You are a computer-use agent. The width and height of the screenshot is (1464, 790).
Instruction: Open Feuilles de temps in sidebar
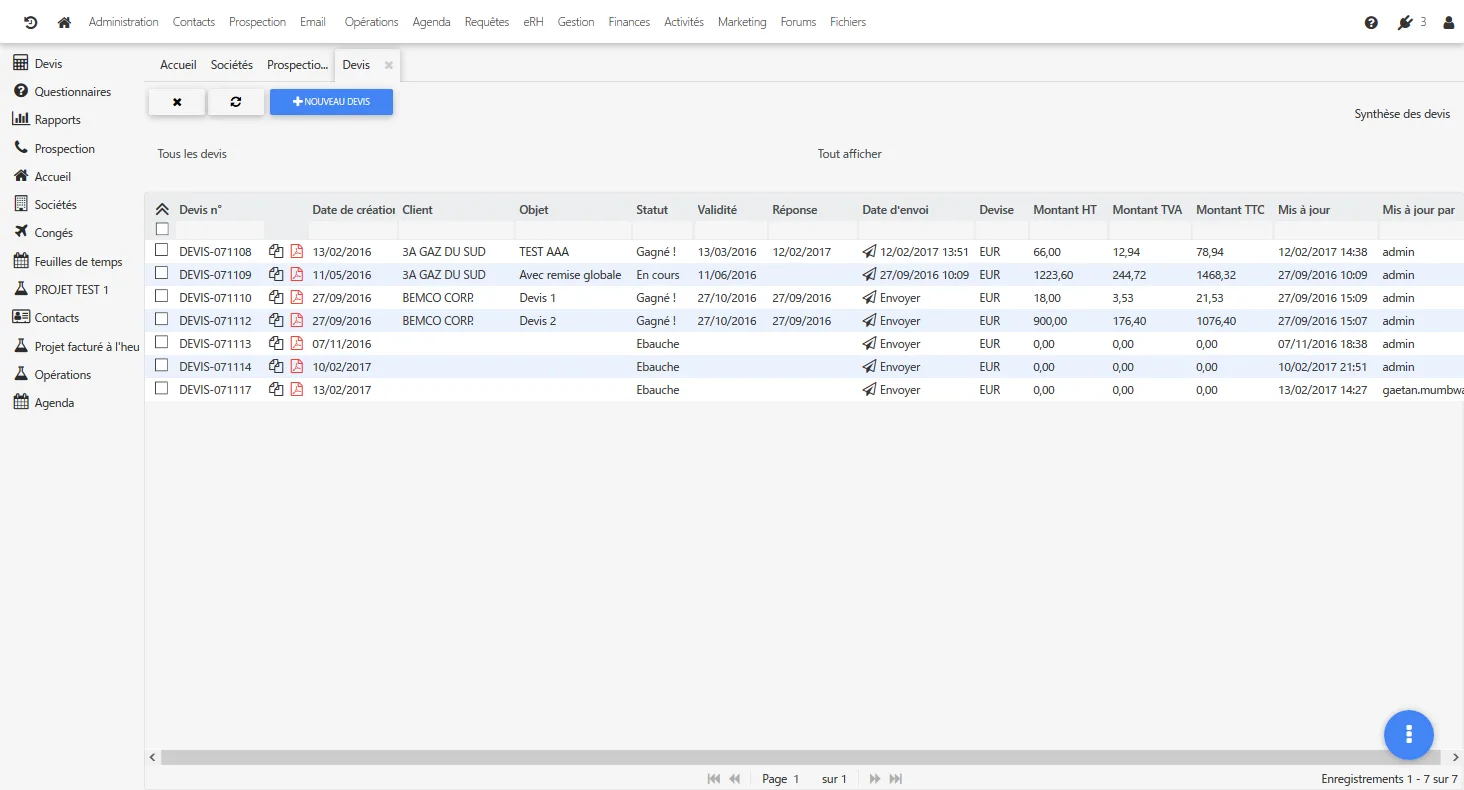click(68, 262)
